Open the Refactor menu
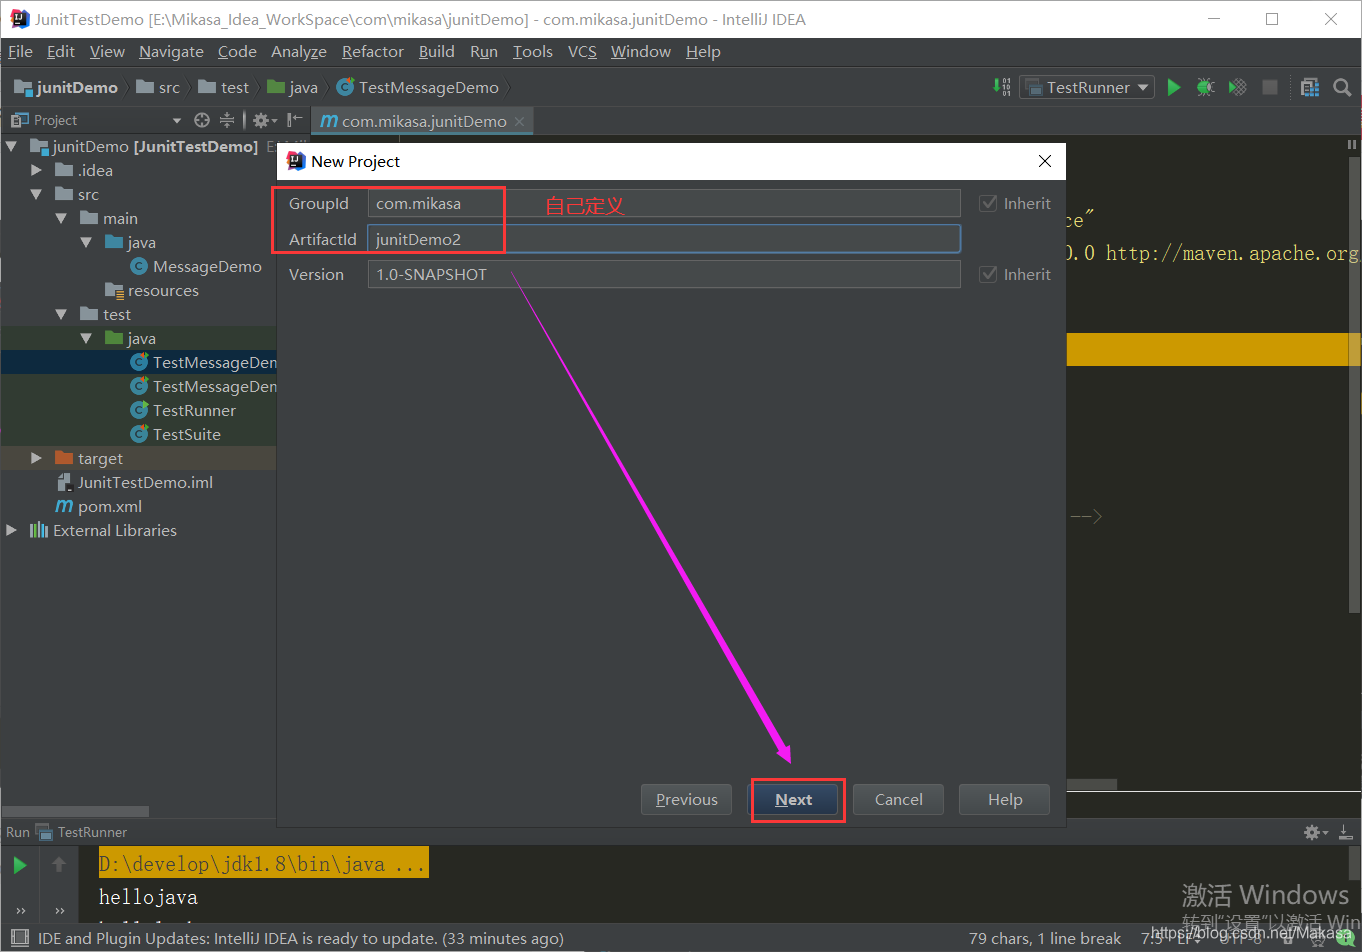This screenshot has width=1362, height=952. (373, 52)
